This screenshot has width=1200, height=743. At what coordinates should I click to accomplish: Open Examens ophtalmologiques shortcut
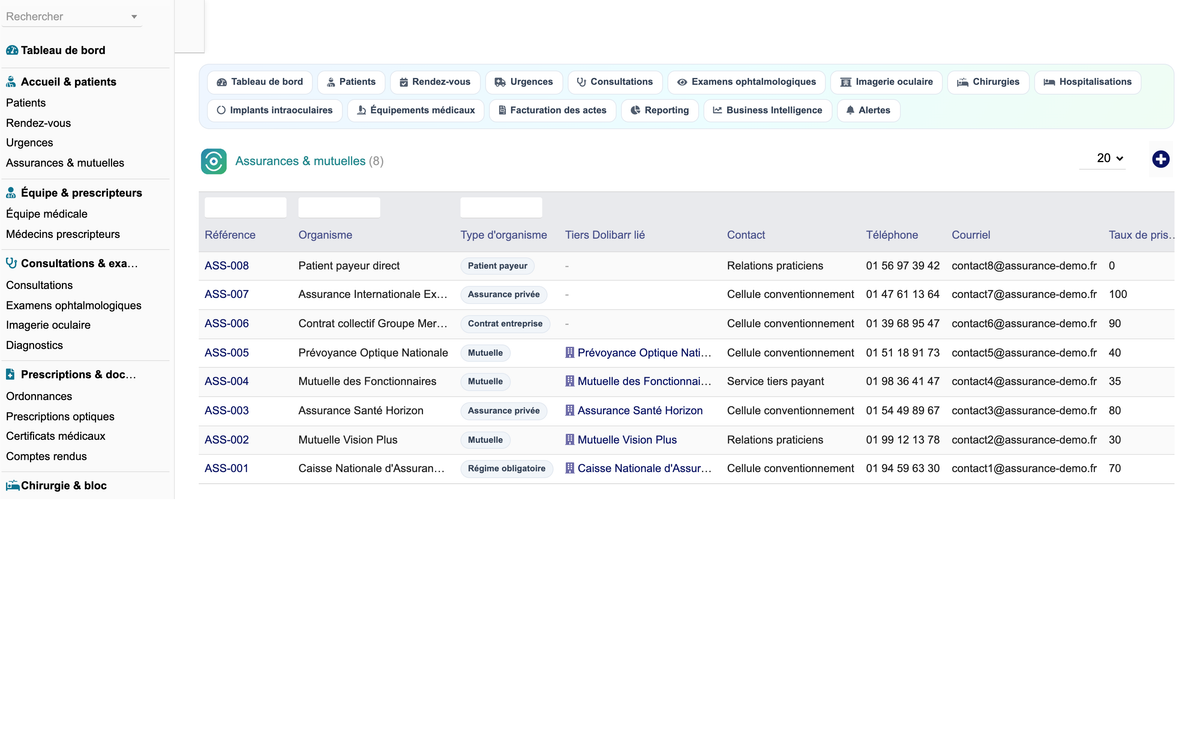coord(747,82)
